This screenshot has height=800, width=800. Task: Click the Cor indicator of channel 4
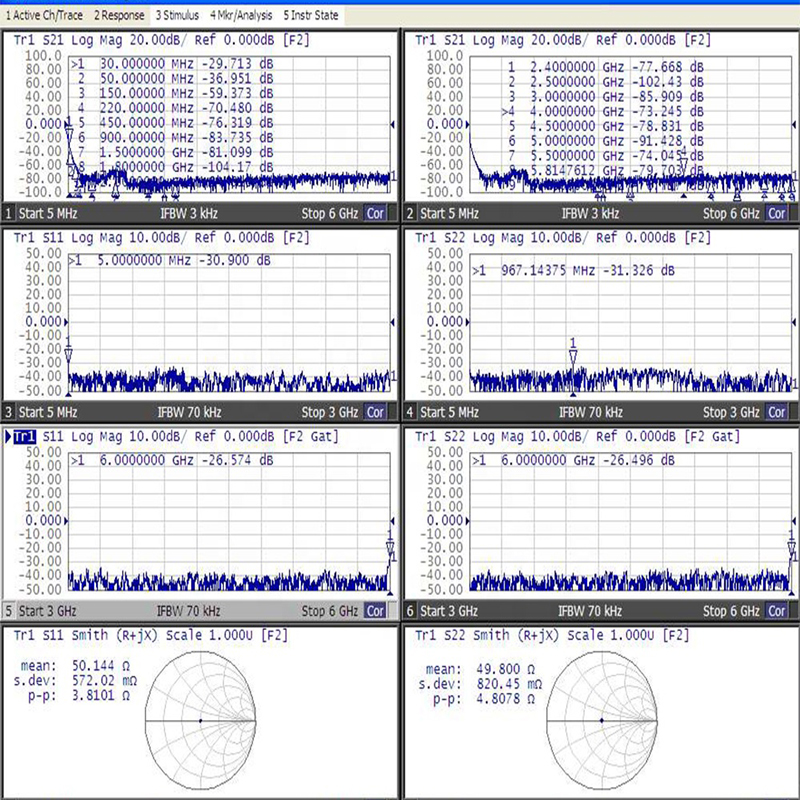coord(777,412)
